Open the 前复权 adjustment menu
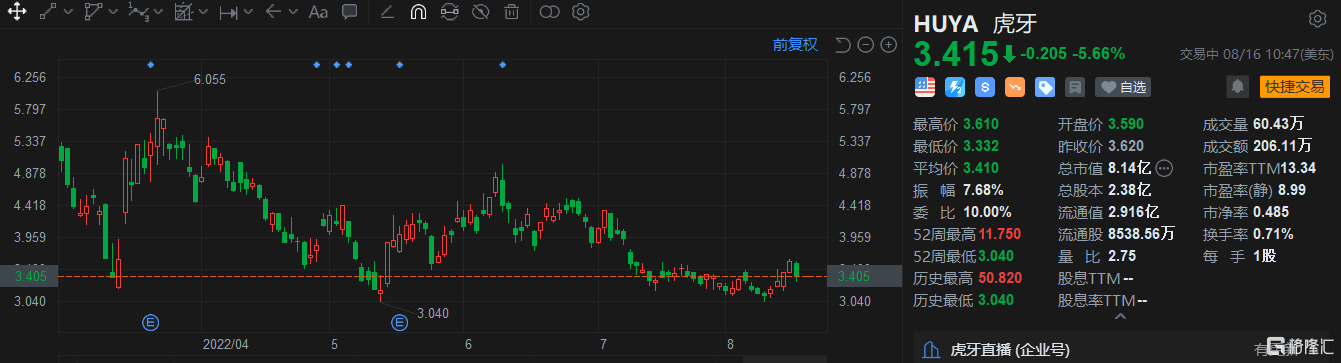Viewport: 1341px width, 363px height. click(795, 44)
